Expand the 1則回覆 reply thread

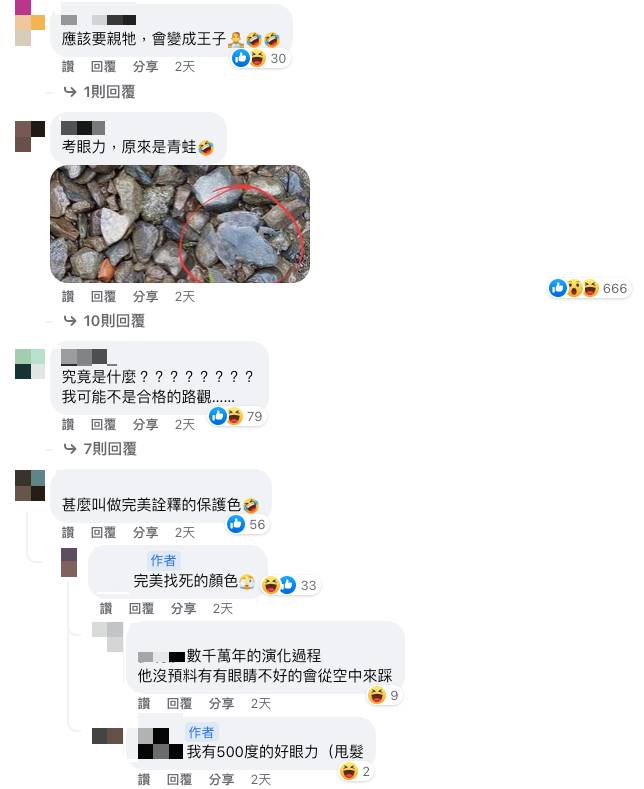coord(109,92)
